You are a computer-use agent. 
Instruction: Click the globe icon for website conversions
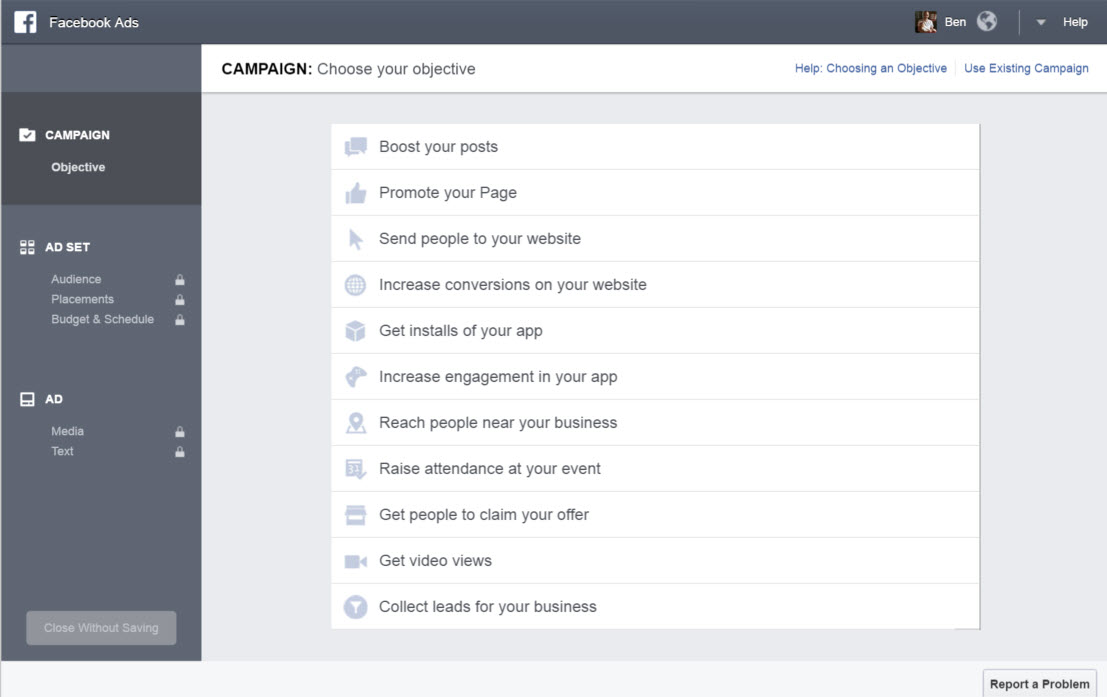tap(355, 285)
